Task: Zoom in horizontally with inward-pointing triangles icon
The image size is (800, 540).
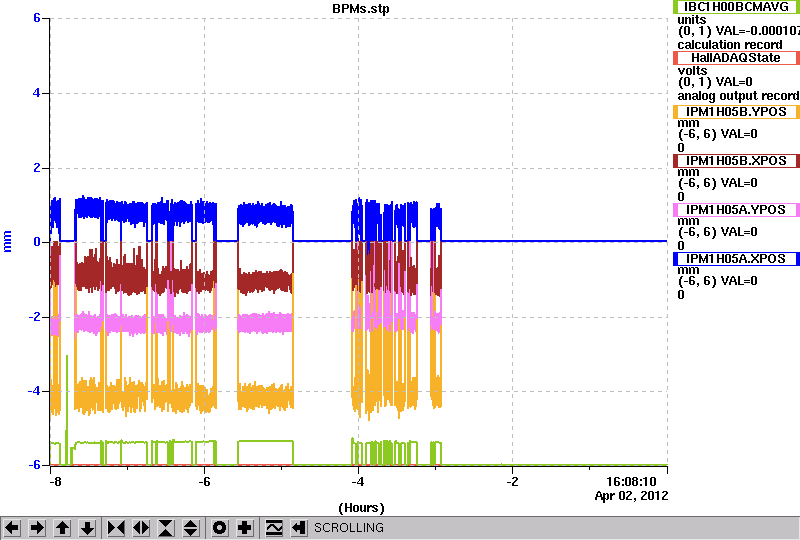Action: pos(116,528)
